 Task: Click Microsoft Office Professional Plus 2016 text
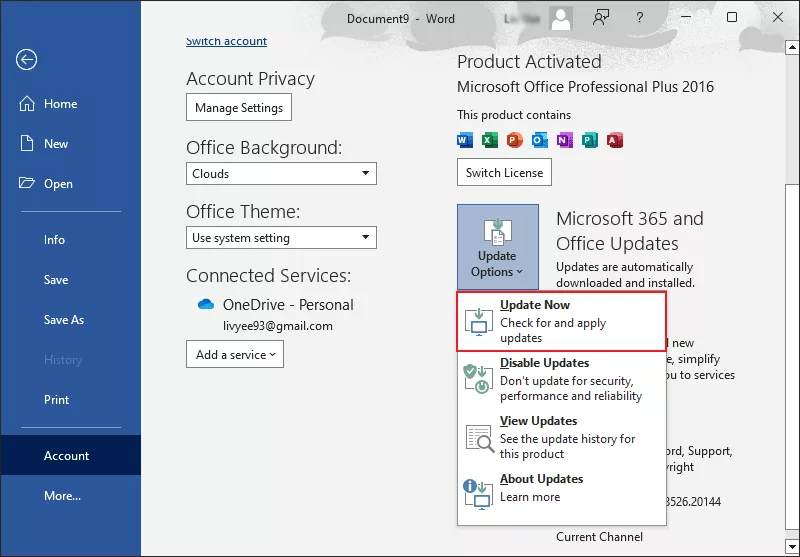[585, 87]
